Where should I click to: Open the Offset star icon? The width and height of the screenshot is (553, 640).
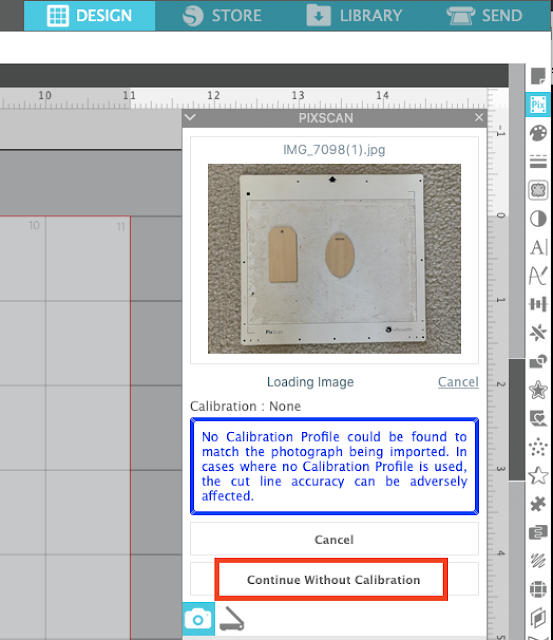point(538,390)
